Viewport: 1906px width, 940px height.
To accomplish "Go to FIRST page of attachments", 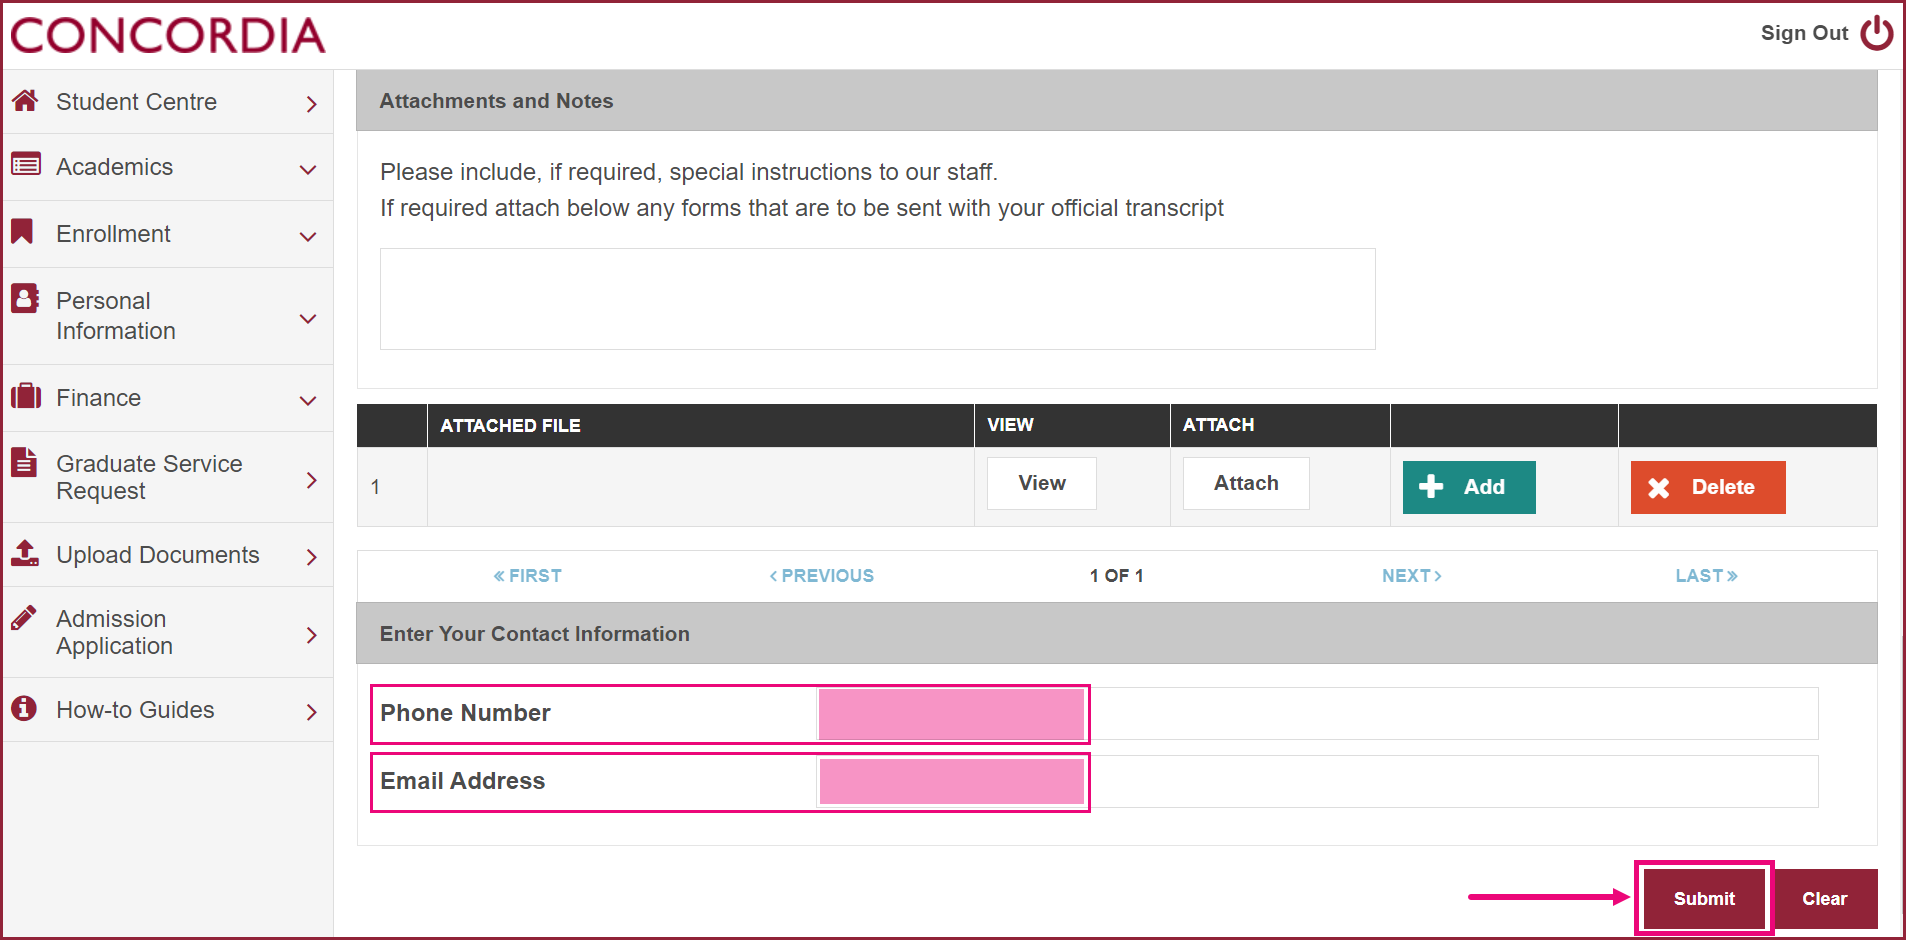I will pos(527,576).
